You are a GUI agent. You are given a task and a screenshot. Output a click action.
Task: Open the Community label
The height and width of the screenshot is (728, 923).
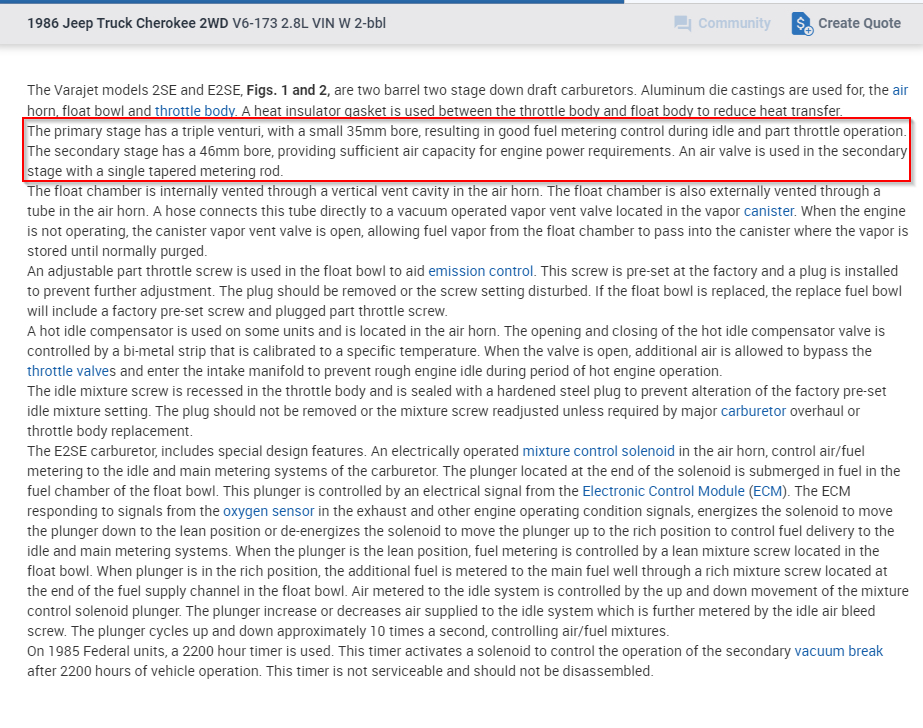[734, 24]
